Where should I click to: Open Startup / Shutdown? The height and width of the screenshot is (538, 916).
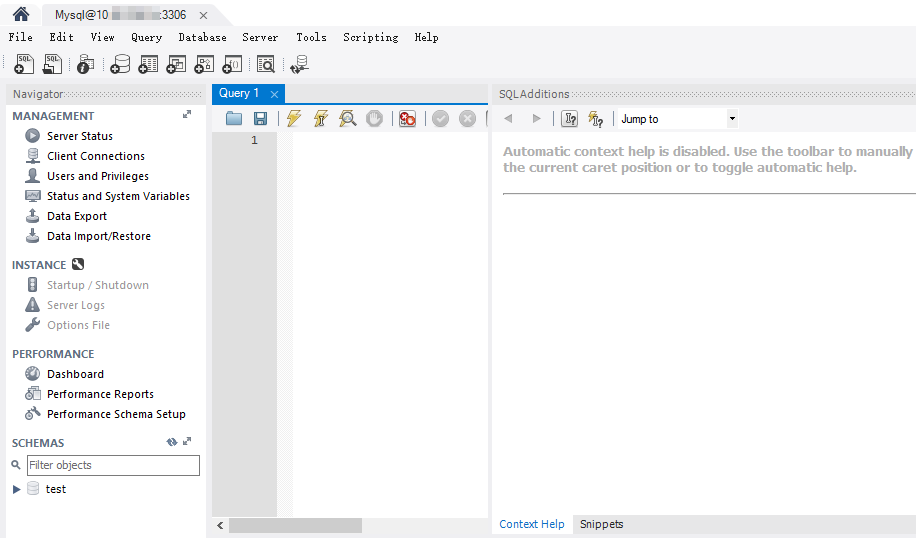[x=98, y=285]
